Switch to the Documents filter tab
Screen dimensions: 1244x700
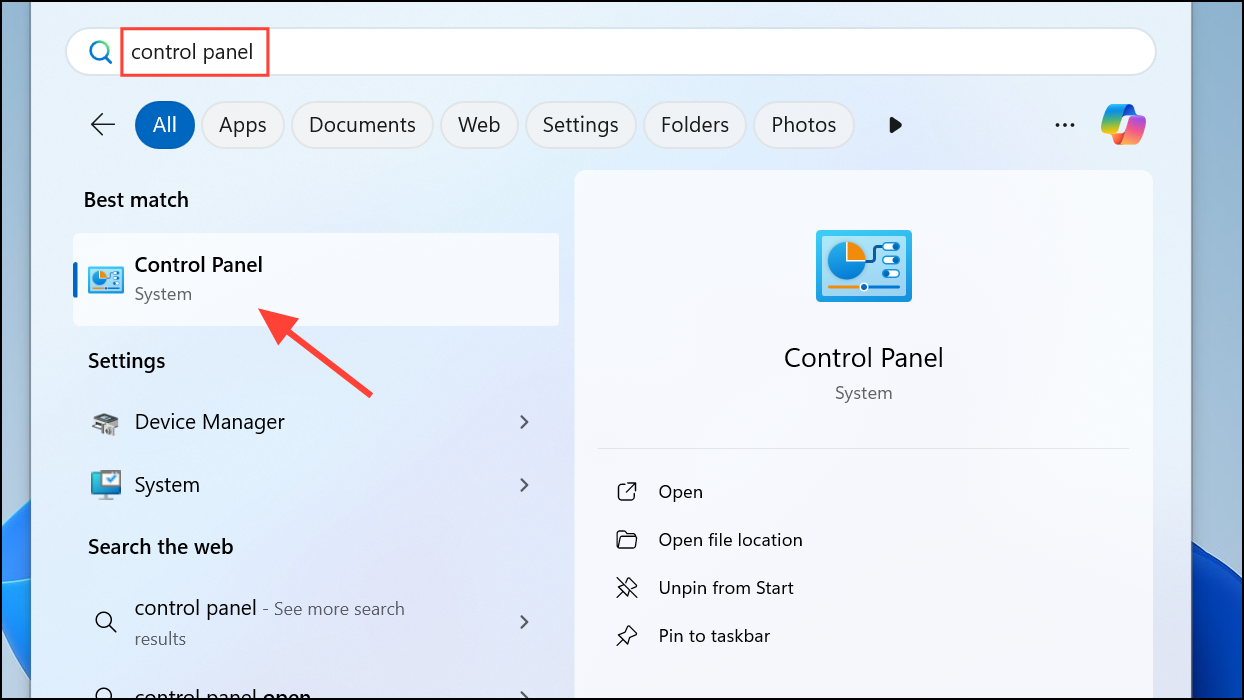pyautogui.click(x=362, y=125)
